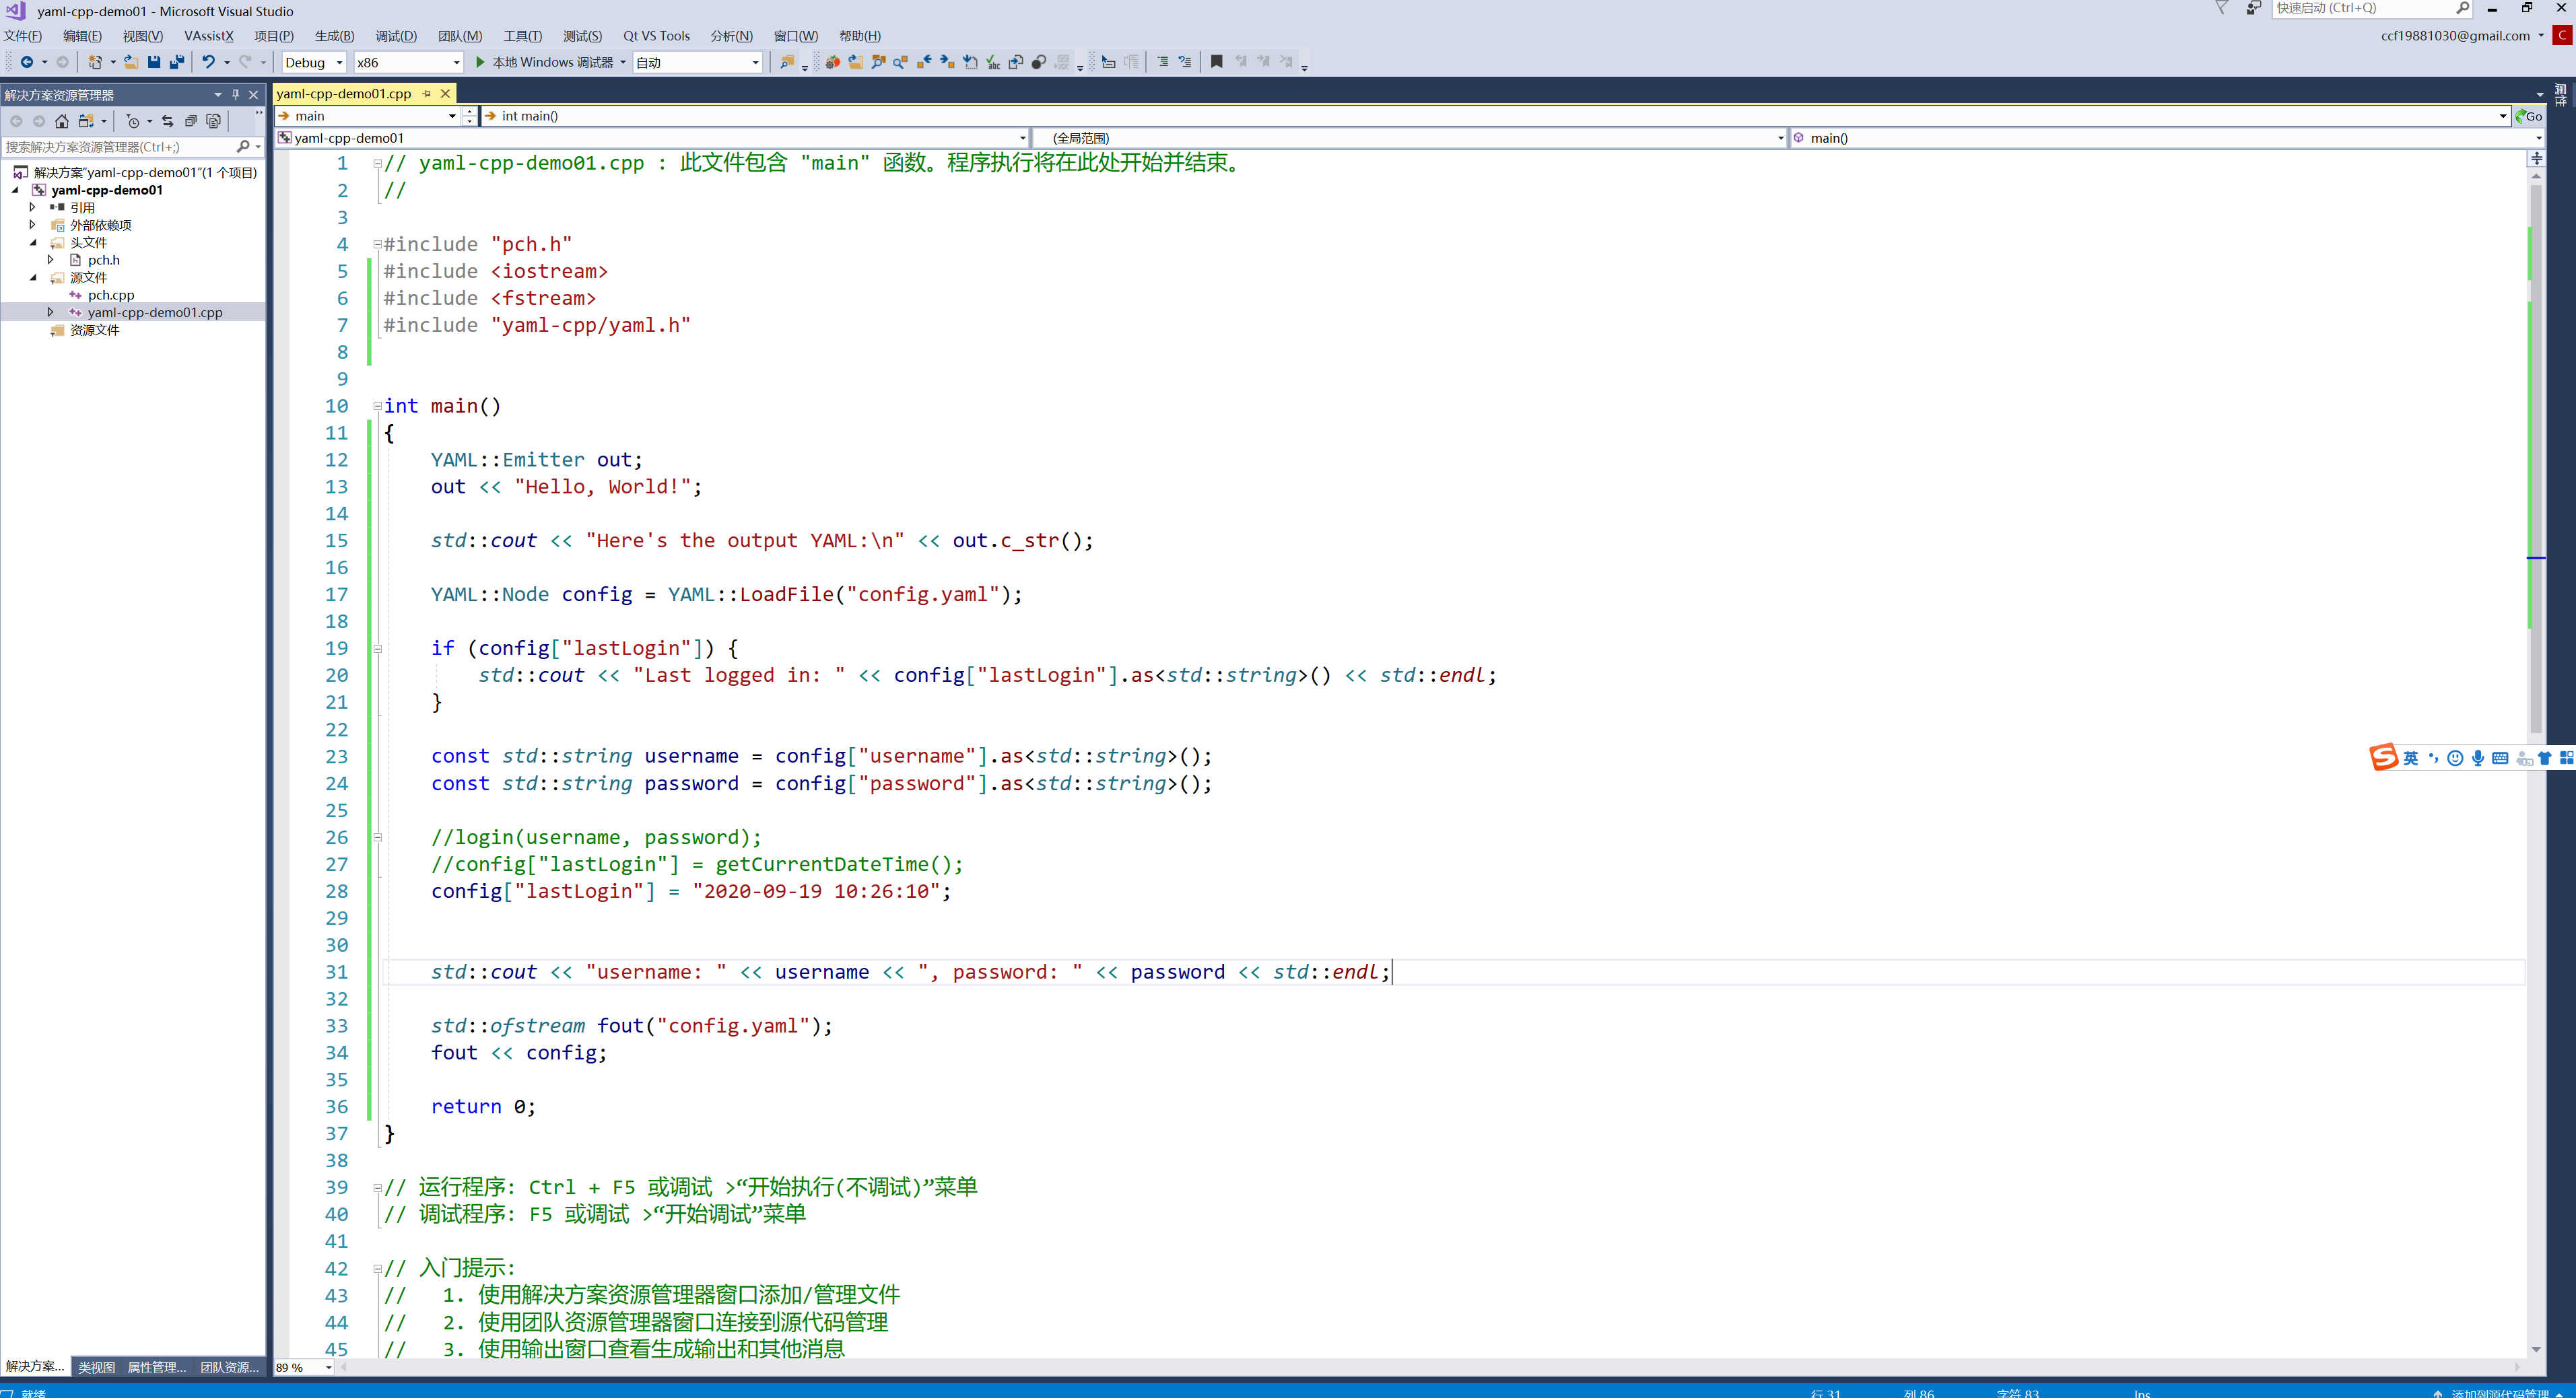Click the Sync with Active Document icon
This screenshot has width=2576, height=1398.
167,121
